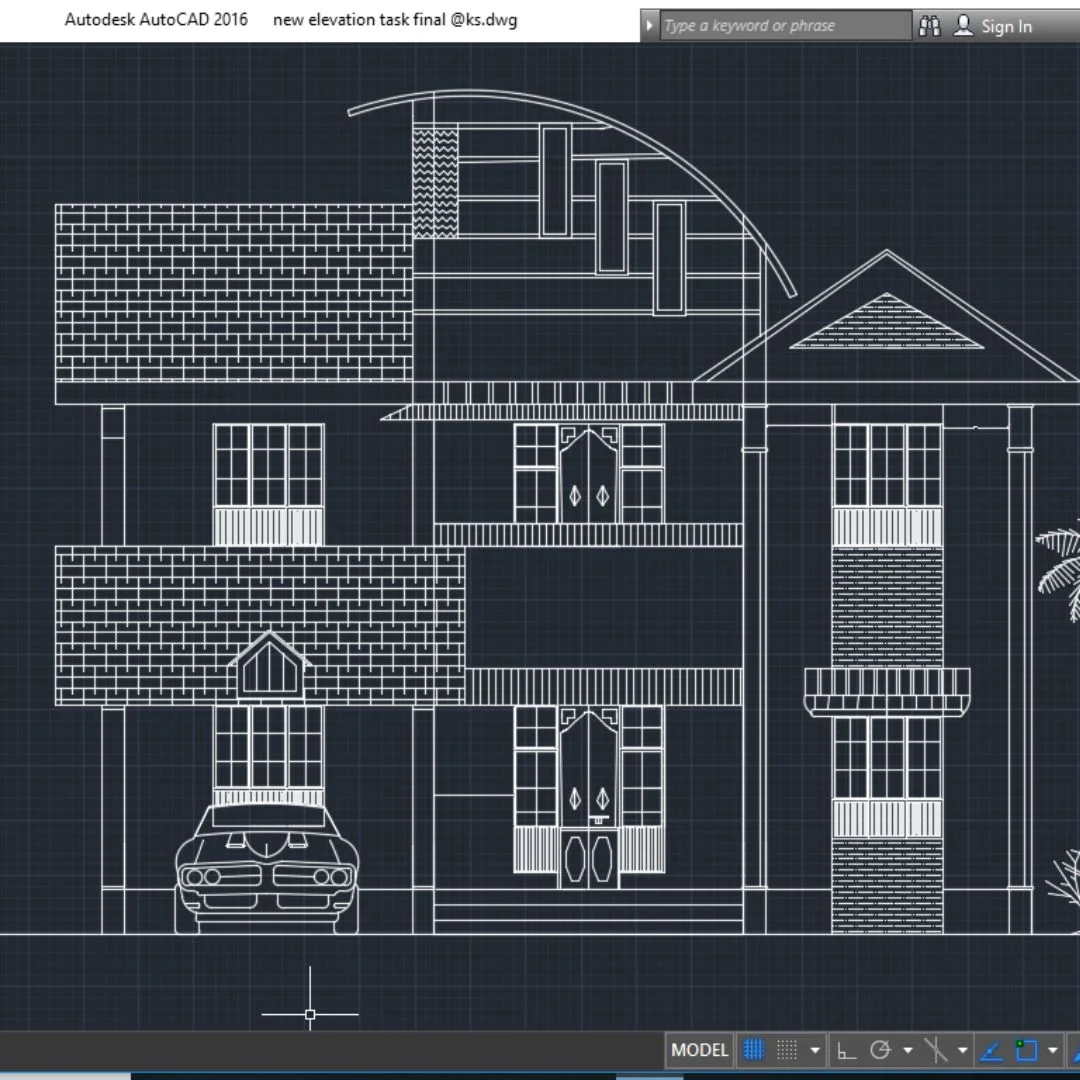Expand the isometric drafting plane dropdown
1080x1080 pixels.
tap(962, 1050)
